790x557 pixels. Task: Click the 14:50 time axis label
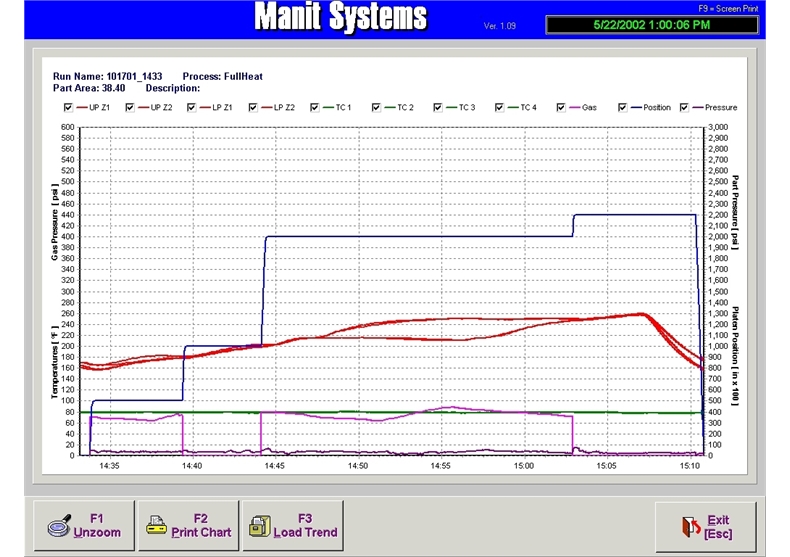click(358, 466)
